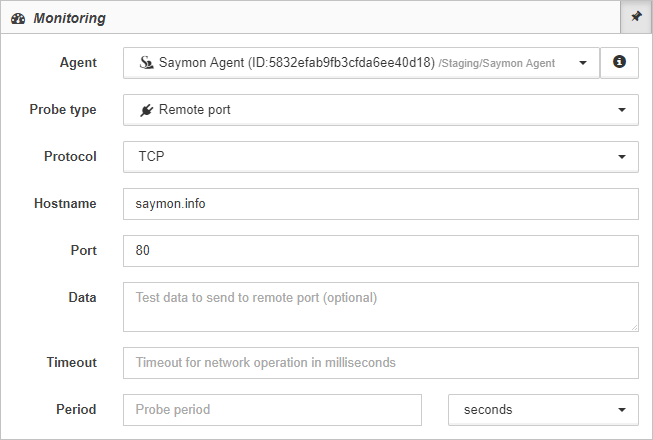Click the pin icon in Monitoring header
653x440 pixels.
coord(636,17)
